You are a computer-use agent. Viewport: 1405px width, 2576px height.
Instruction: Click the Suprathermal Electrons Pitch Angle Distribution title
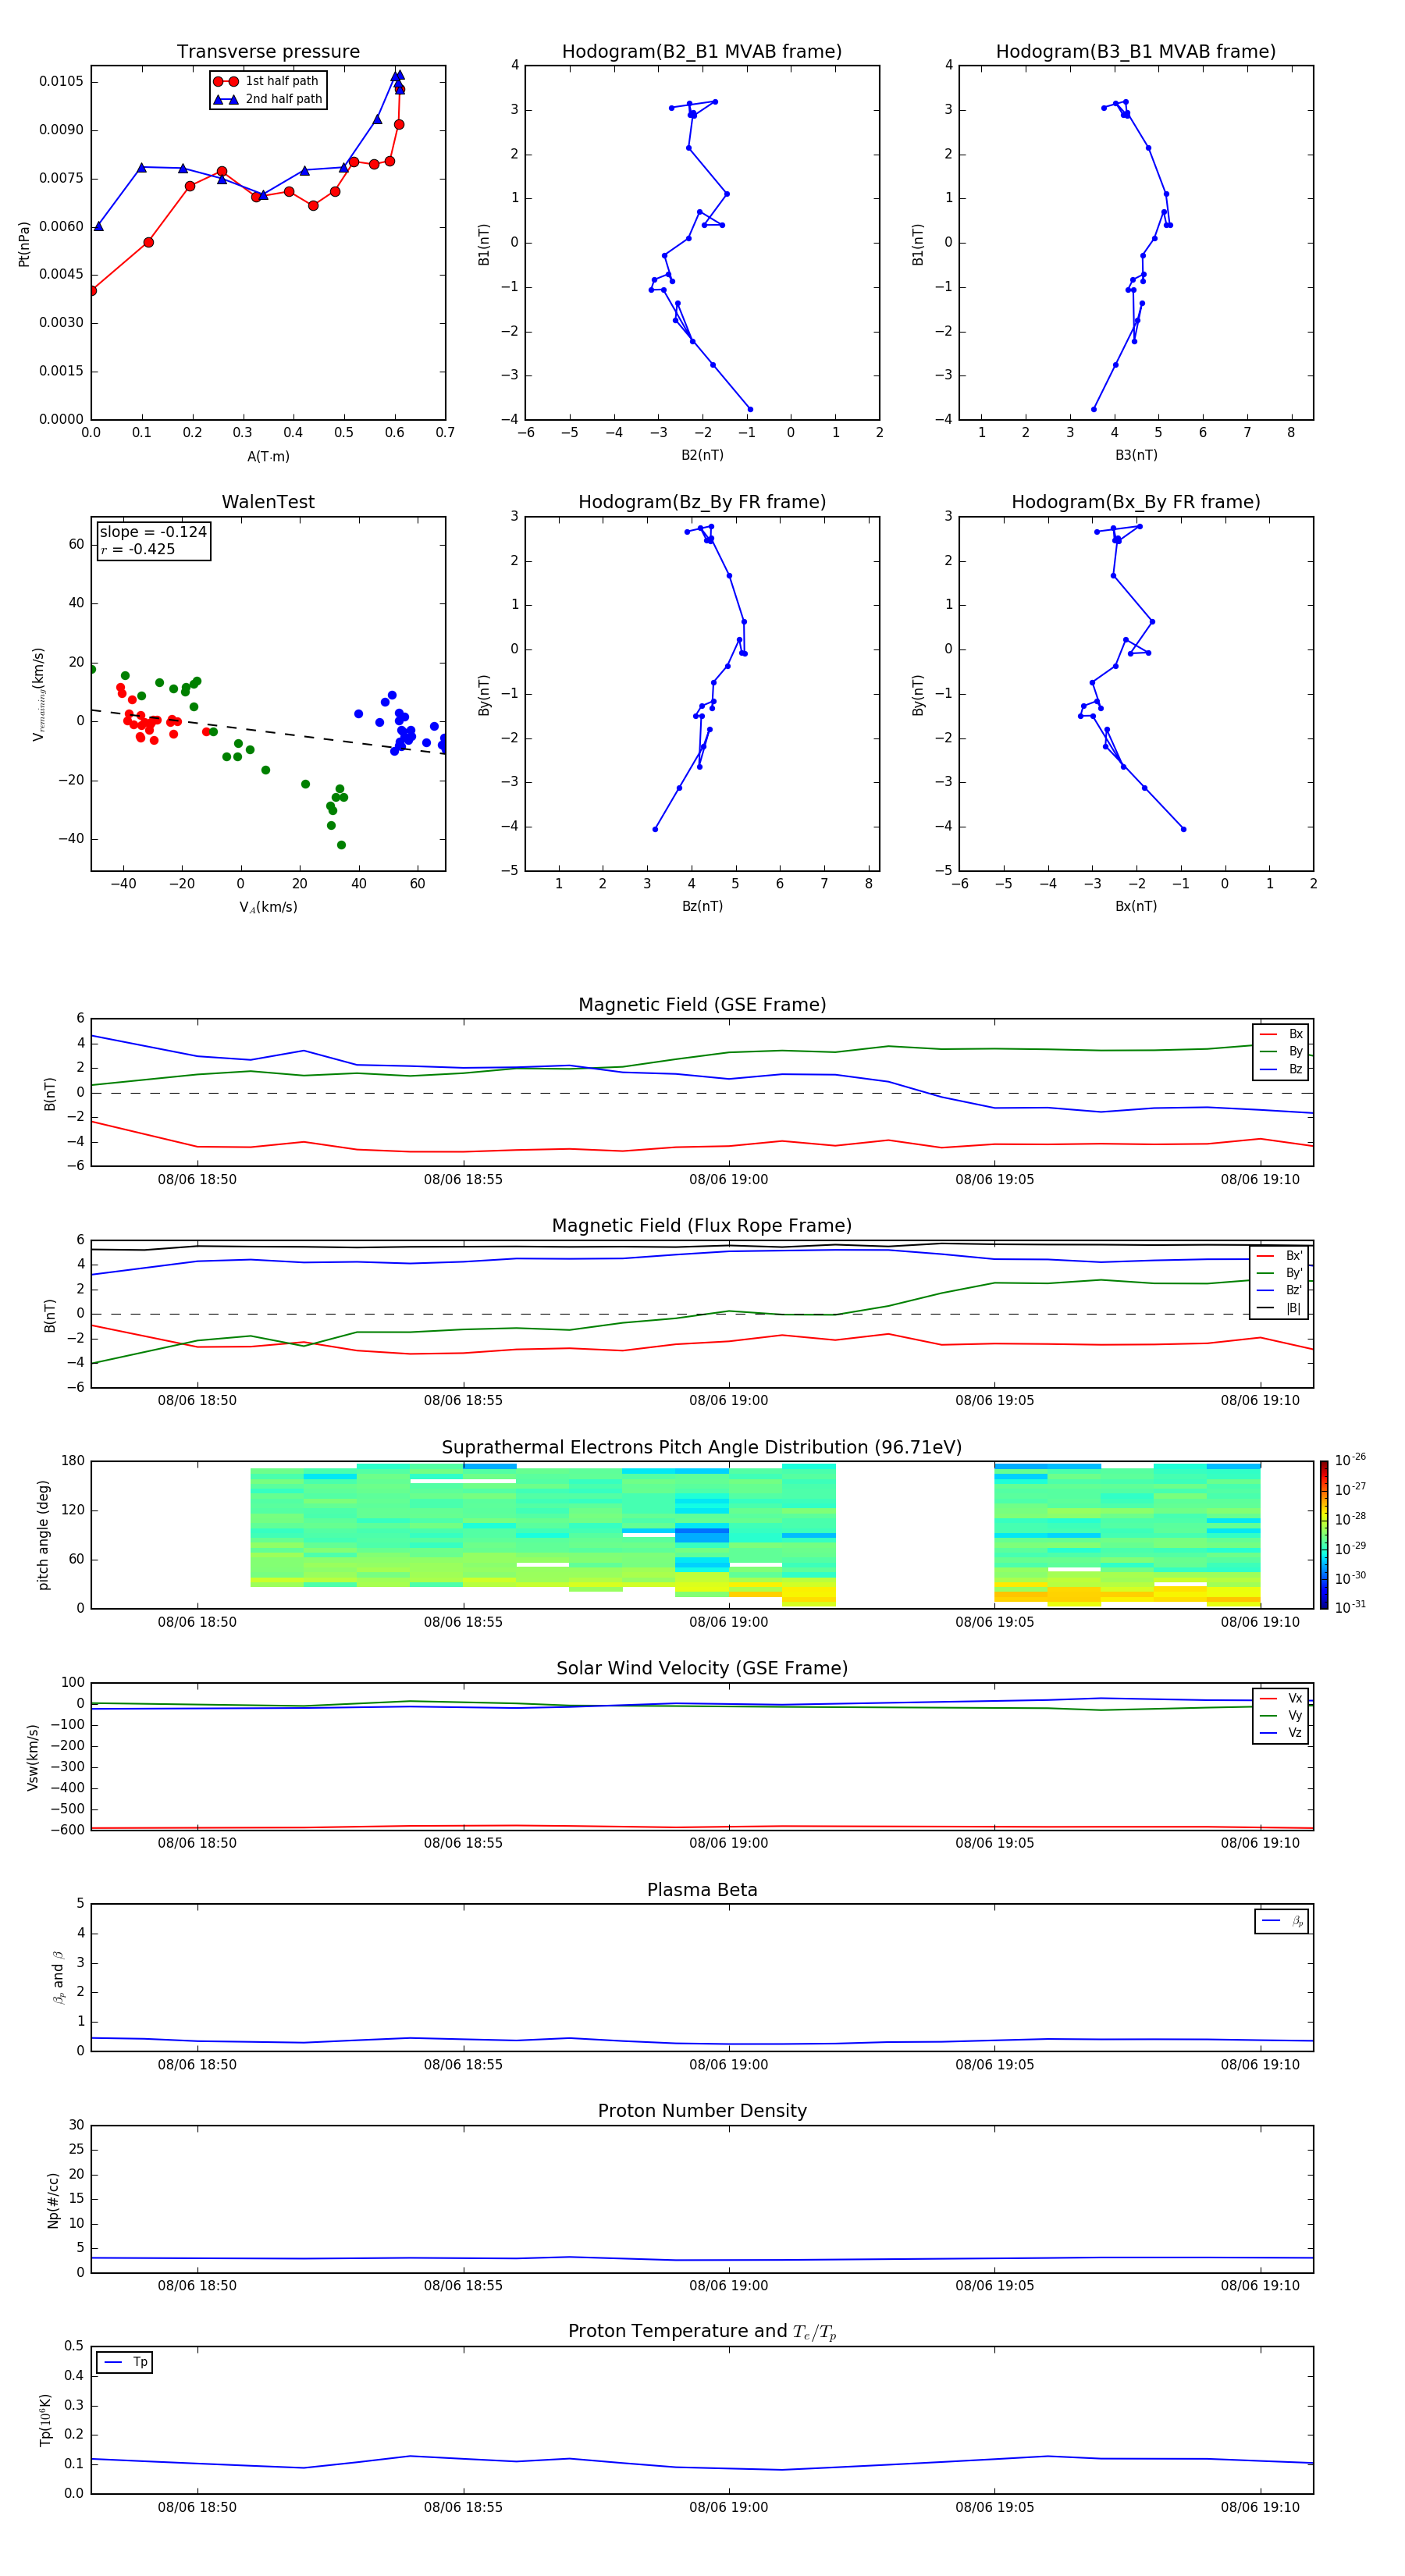(702, 1447)
